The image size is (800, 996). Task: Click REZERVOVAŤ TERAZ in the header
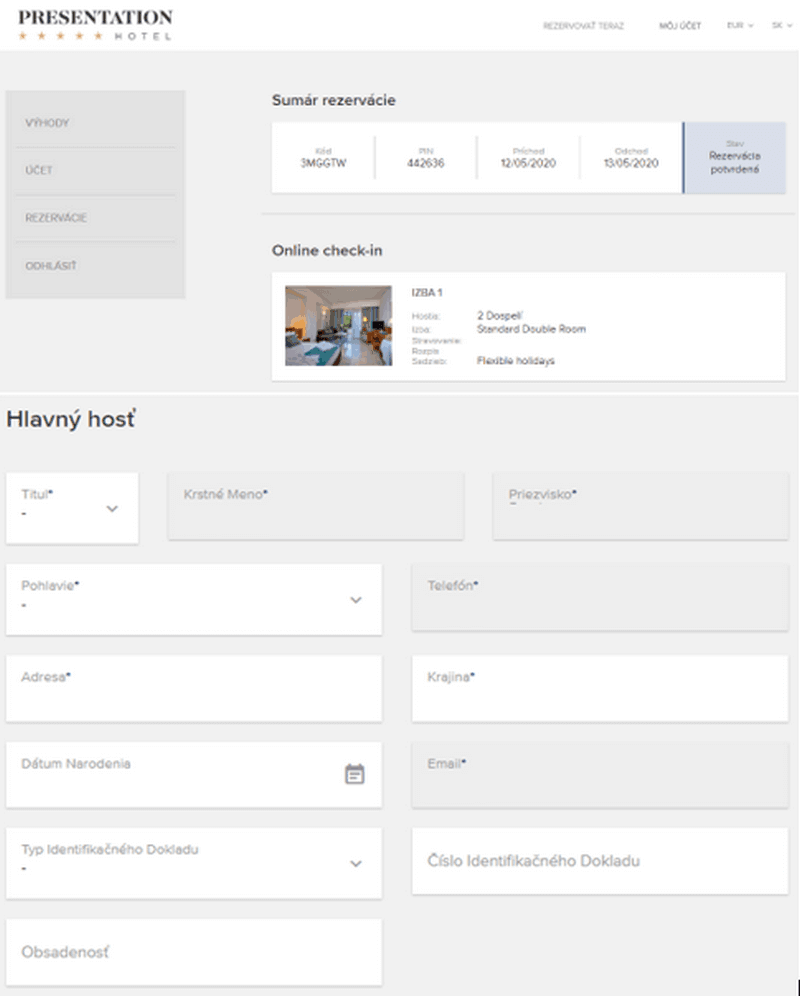coord(583,26)
